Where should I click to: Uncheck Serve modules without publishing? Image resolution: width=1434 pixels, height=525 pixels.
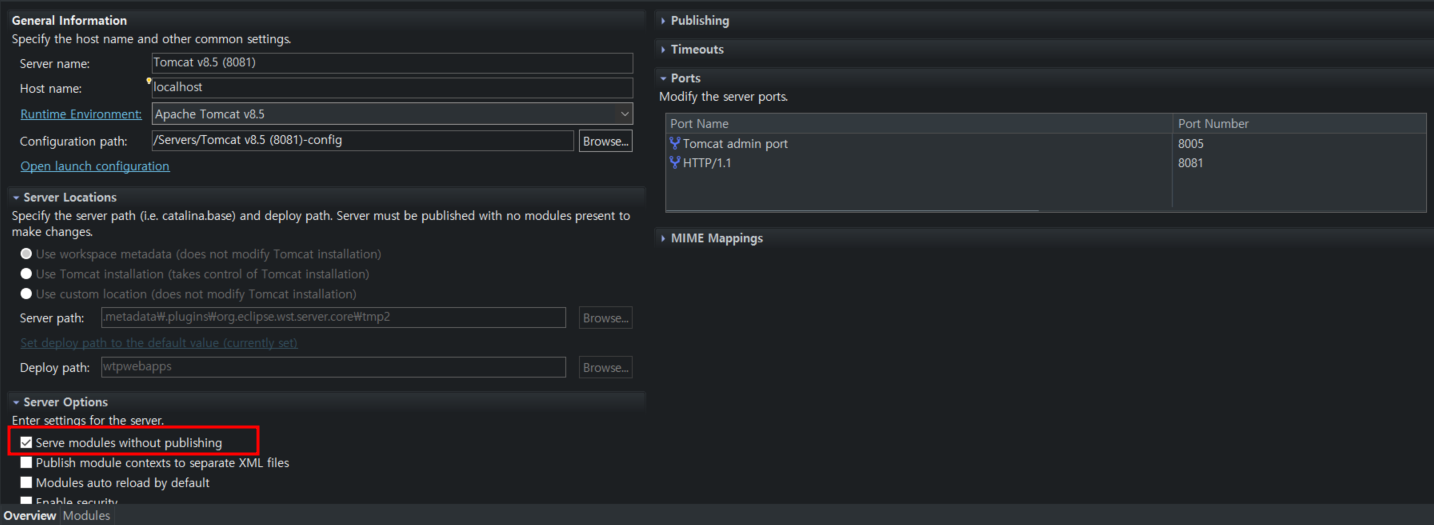(27, 443)
